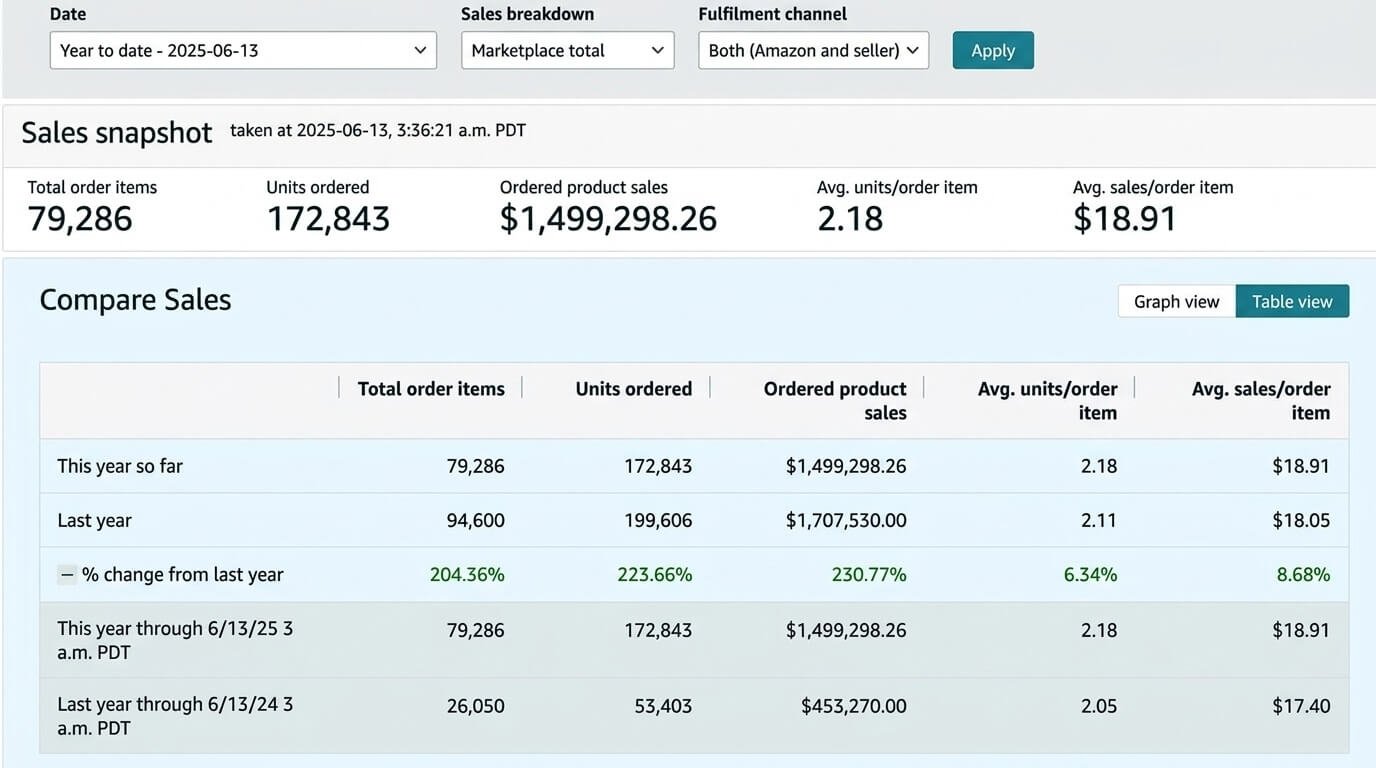Click the Total order items column header
The image size is (1376, 768).
click(x=431, y=389)
